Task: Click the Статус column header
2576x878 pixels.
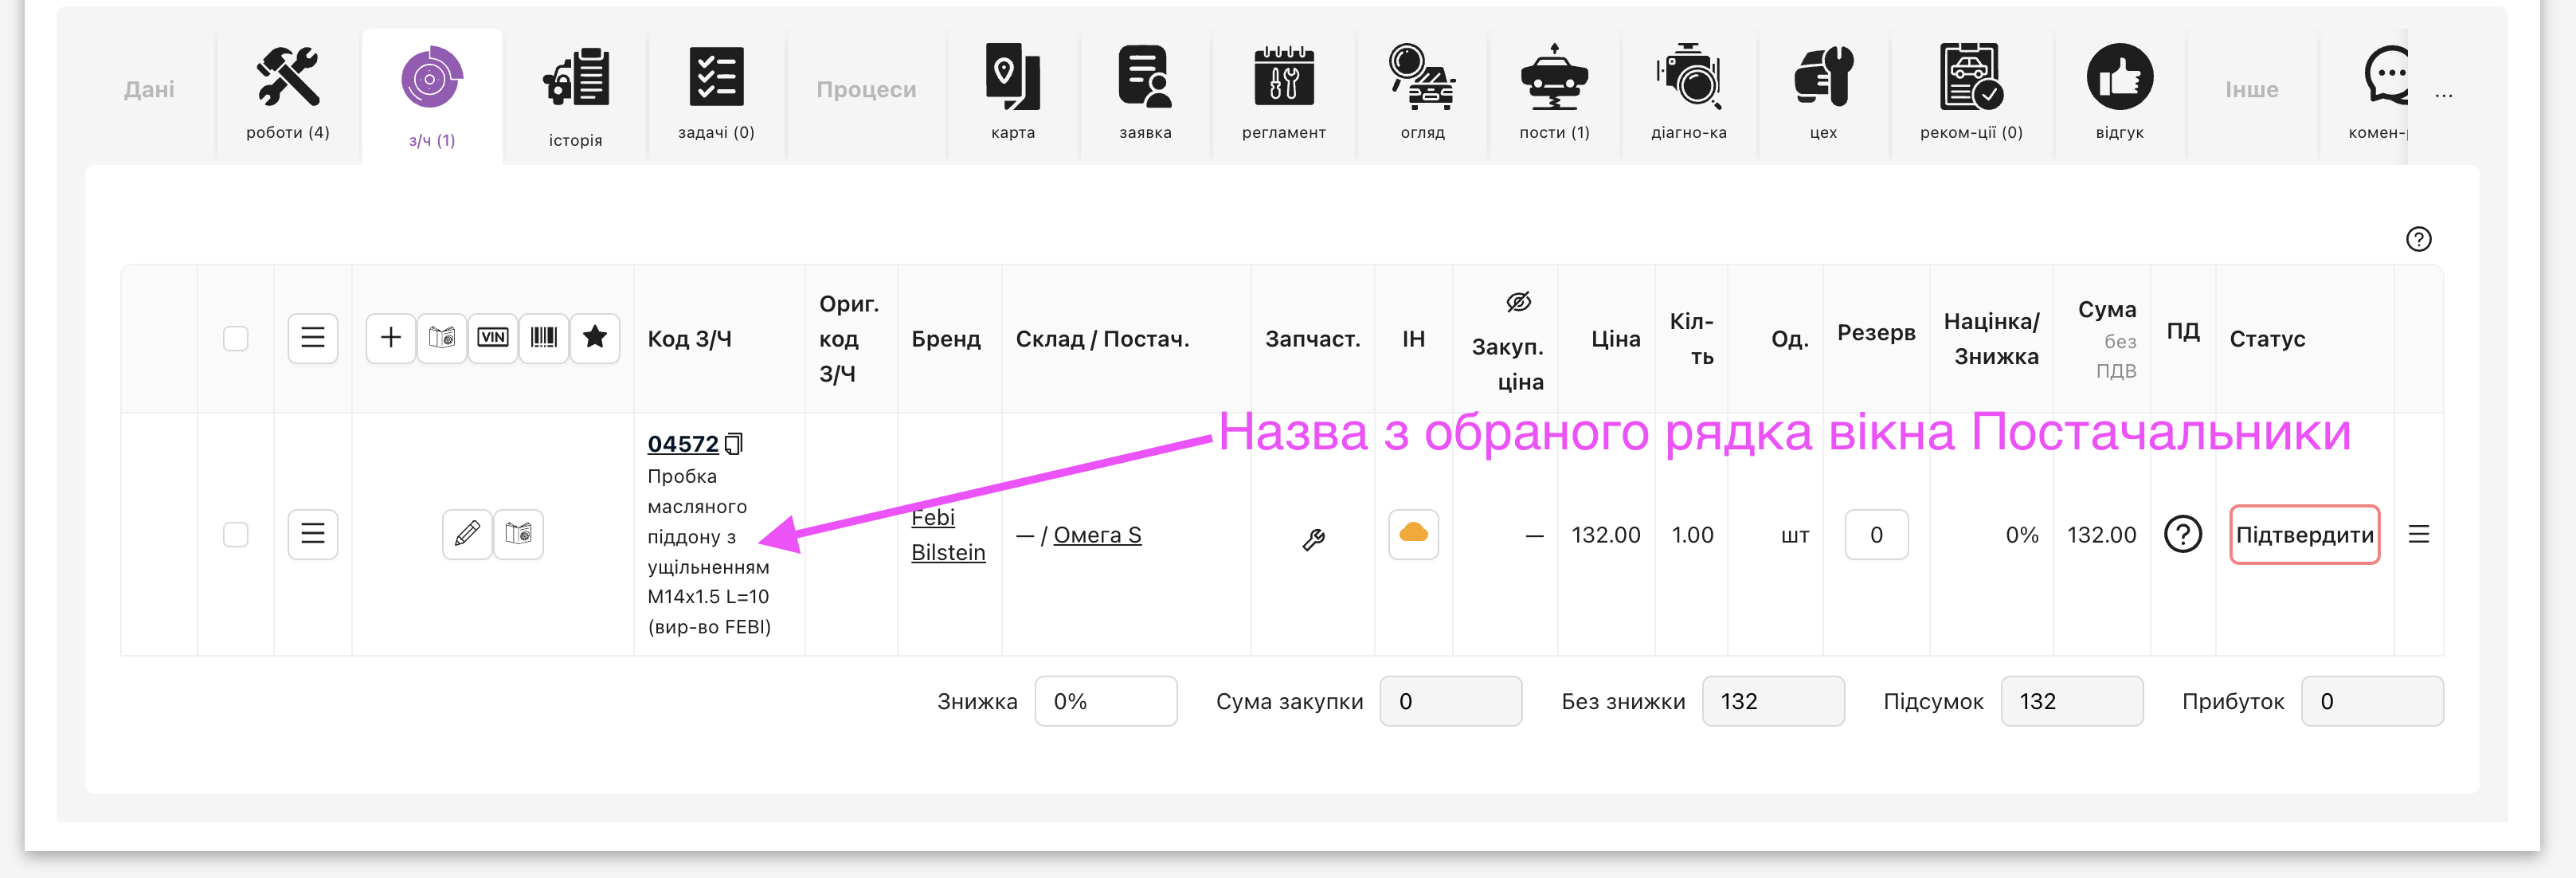Action: point(2267,339)
